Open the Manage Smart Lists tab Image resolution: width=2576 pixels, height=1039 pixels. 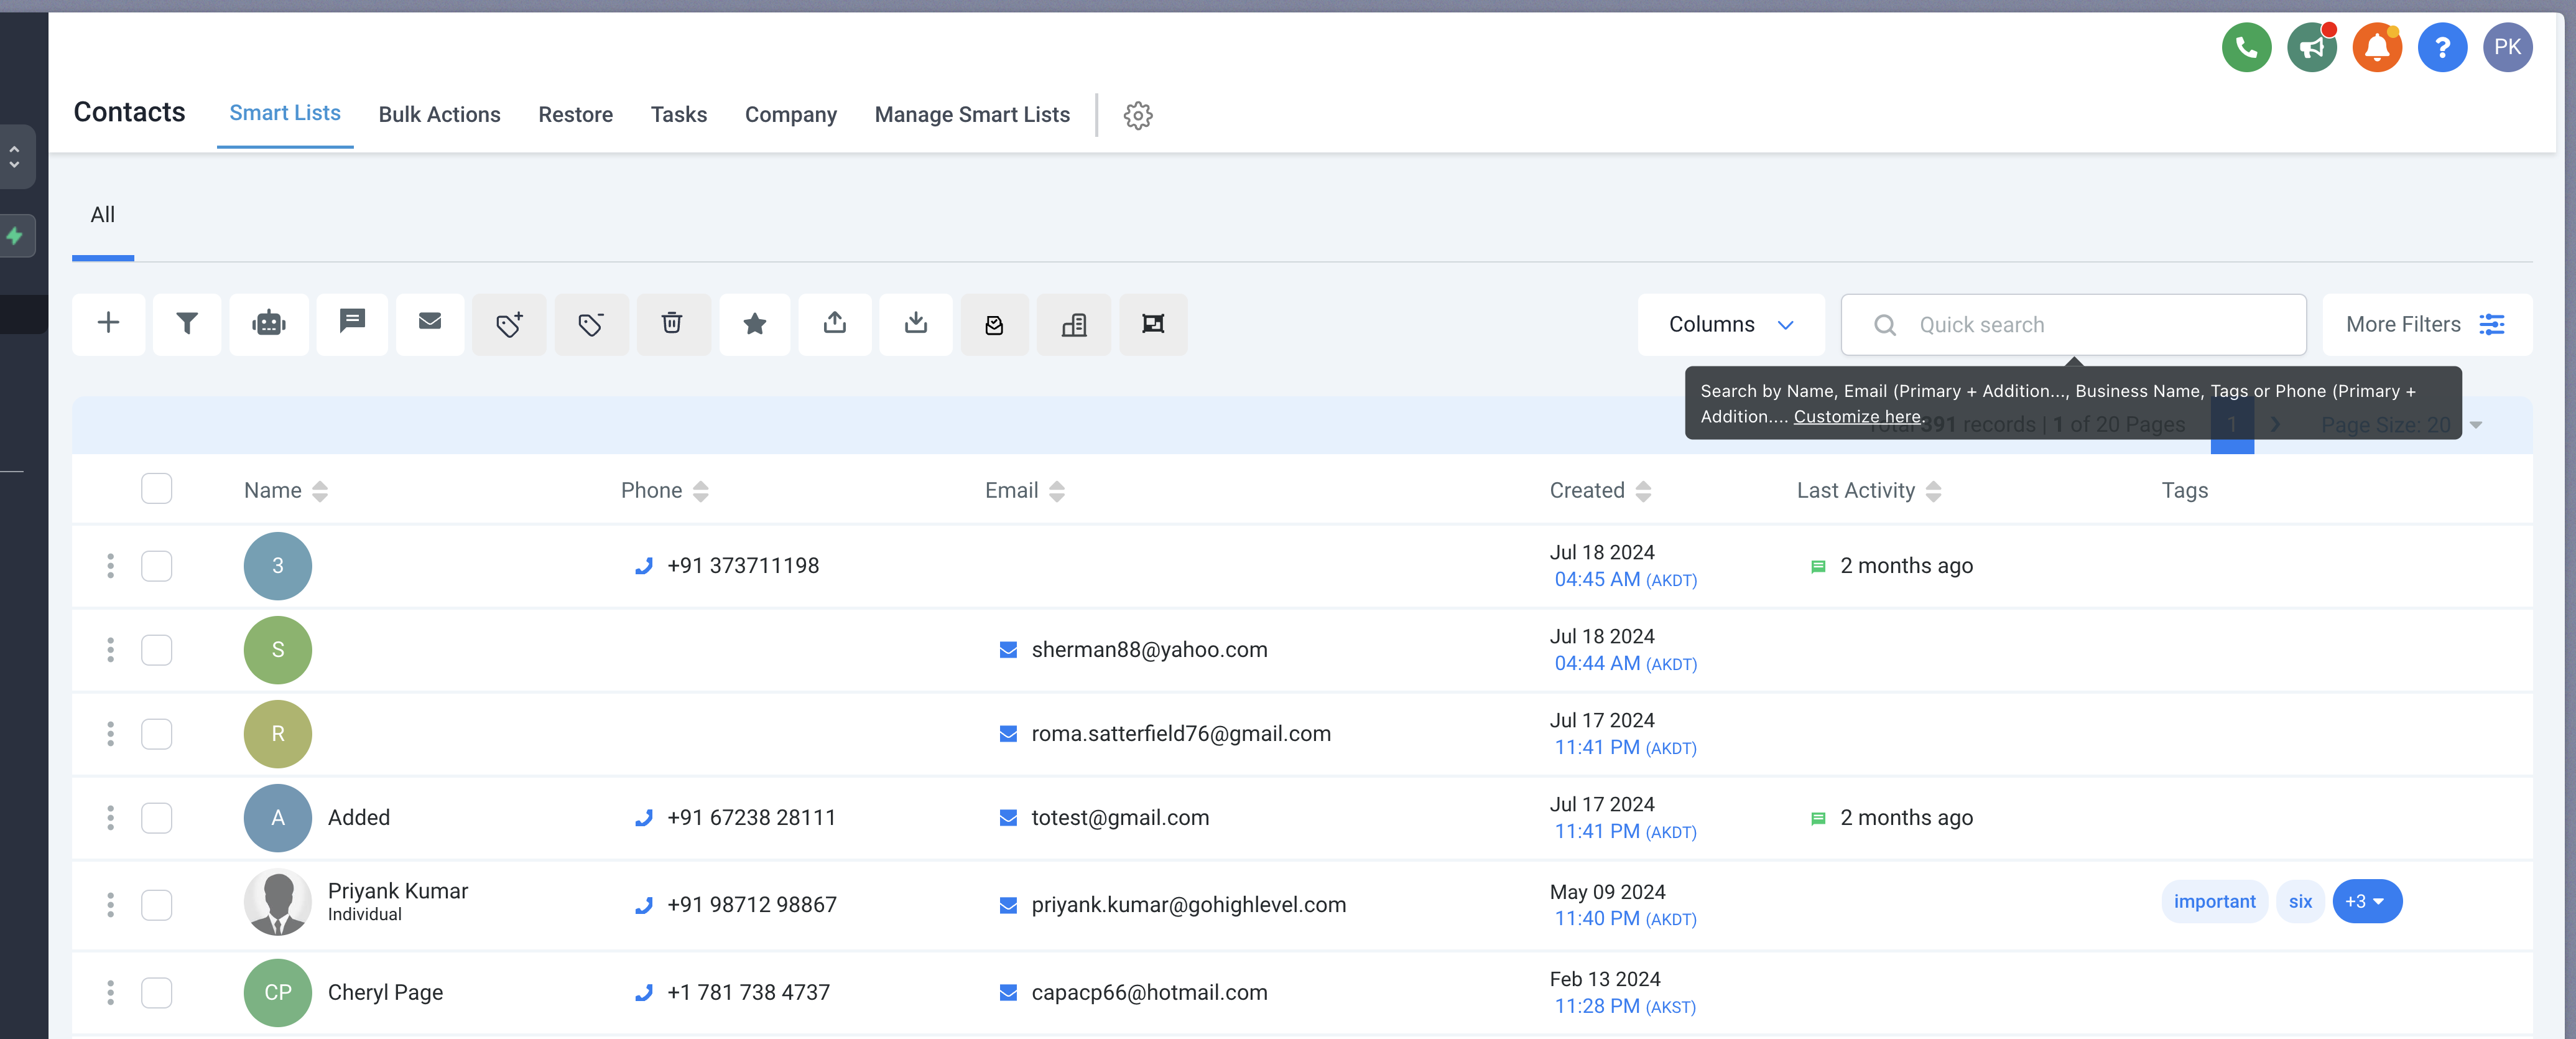coord(972,114)
